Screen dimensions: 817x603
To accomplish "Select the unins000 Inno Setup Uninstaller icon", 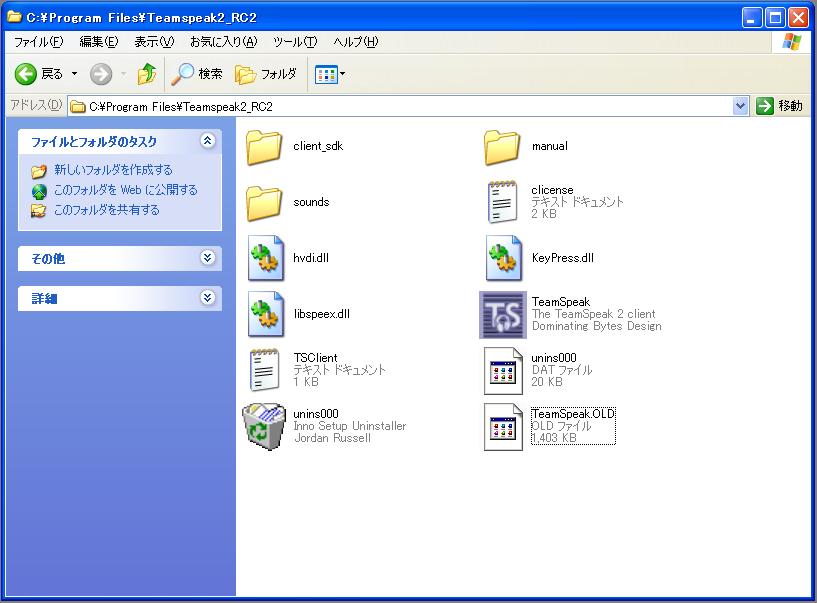I will [x=264, y=426].
